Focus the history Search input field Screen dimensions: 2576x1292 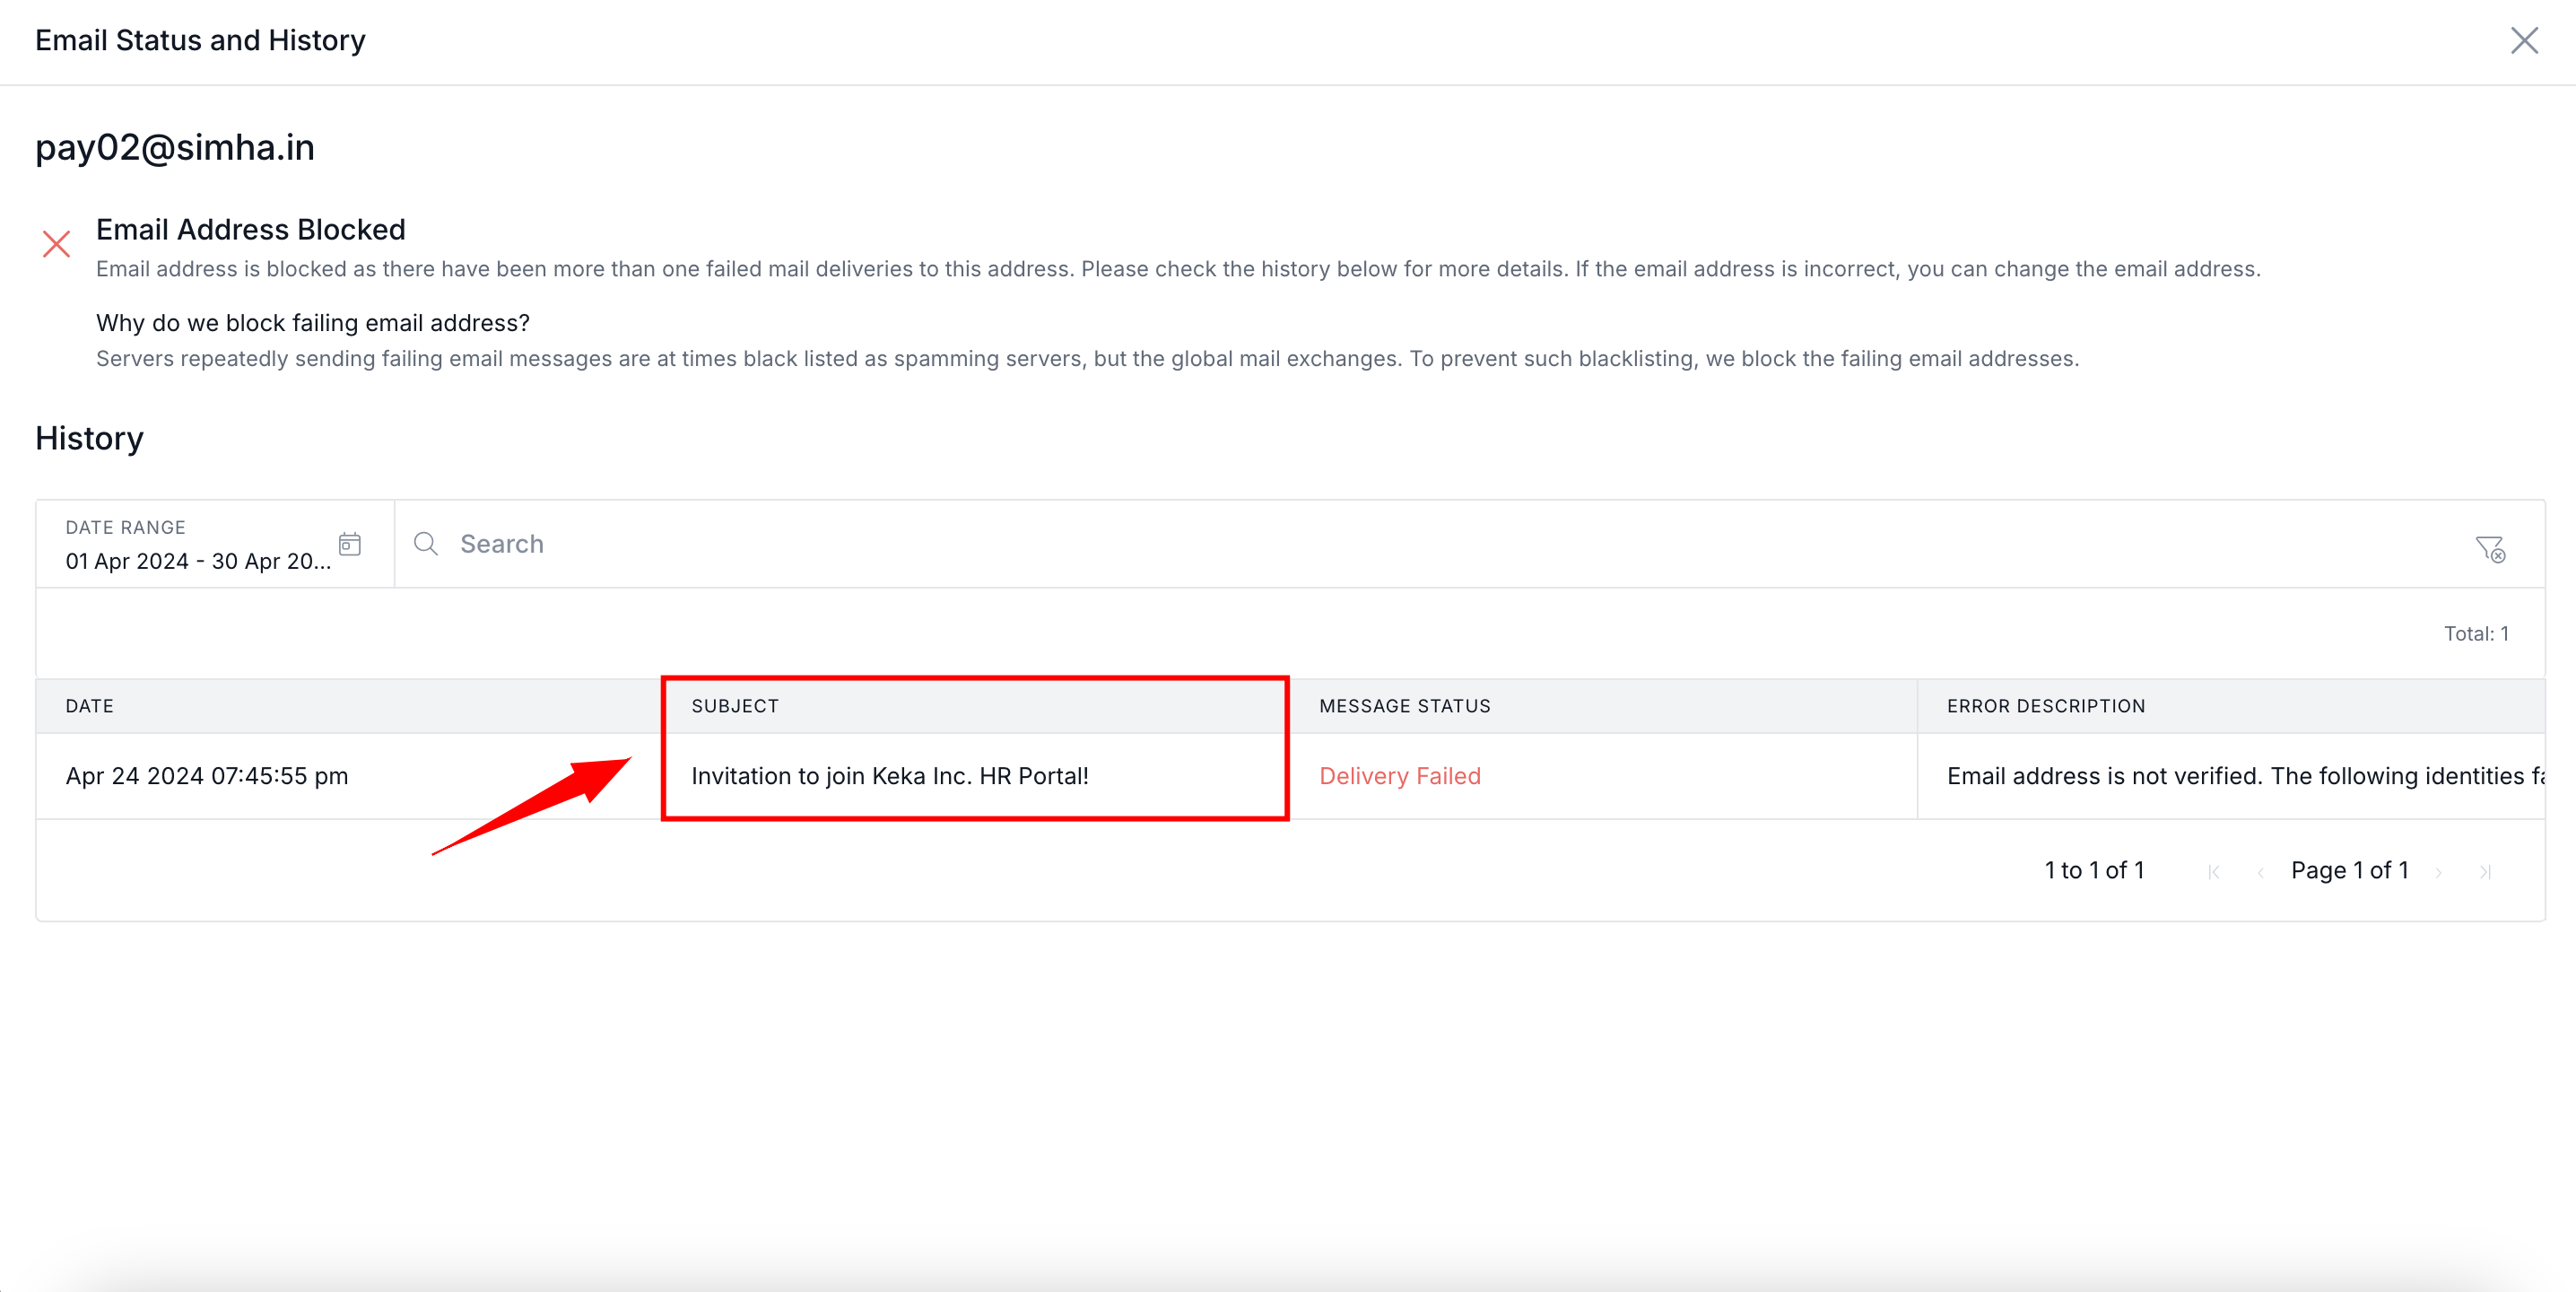tap(1400, 544)
